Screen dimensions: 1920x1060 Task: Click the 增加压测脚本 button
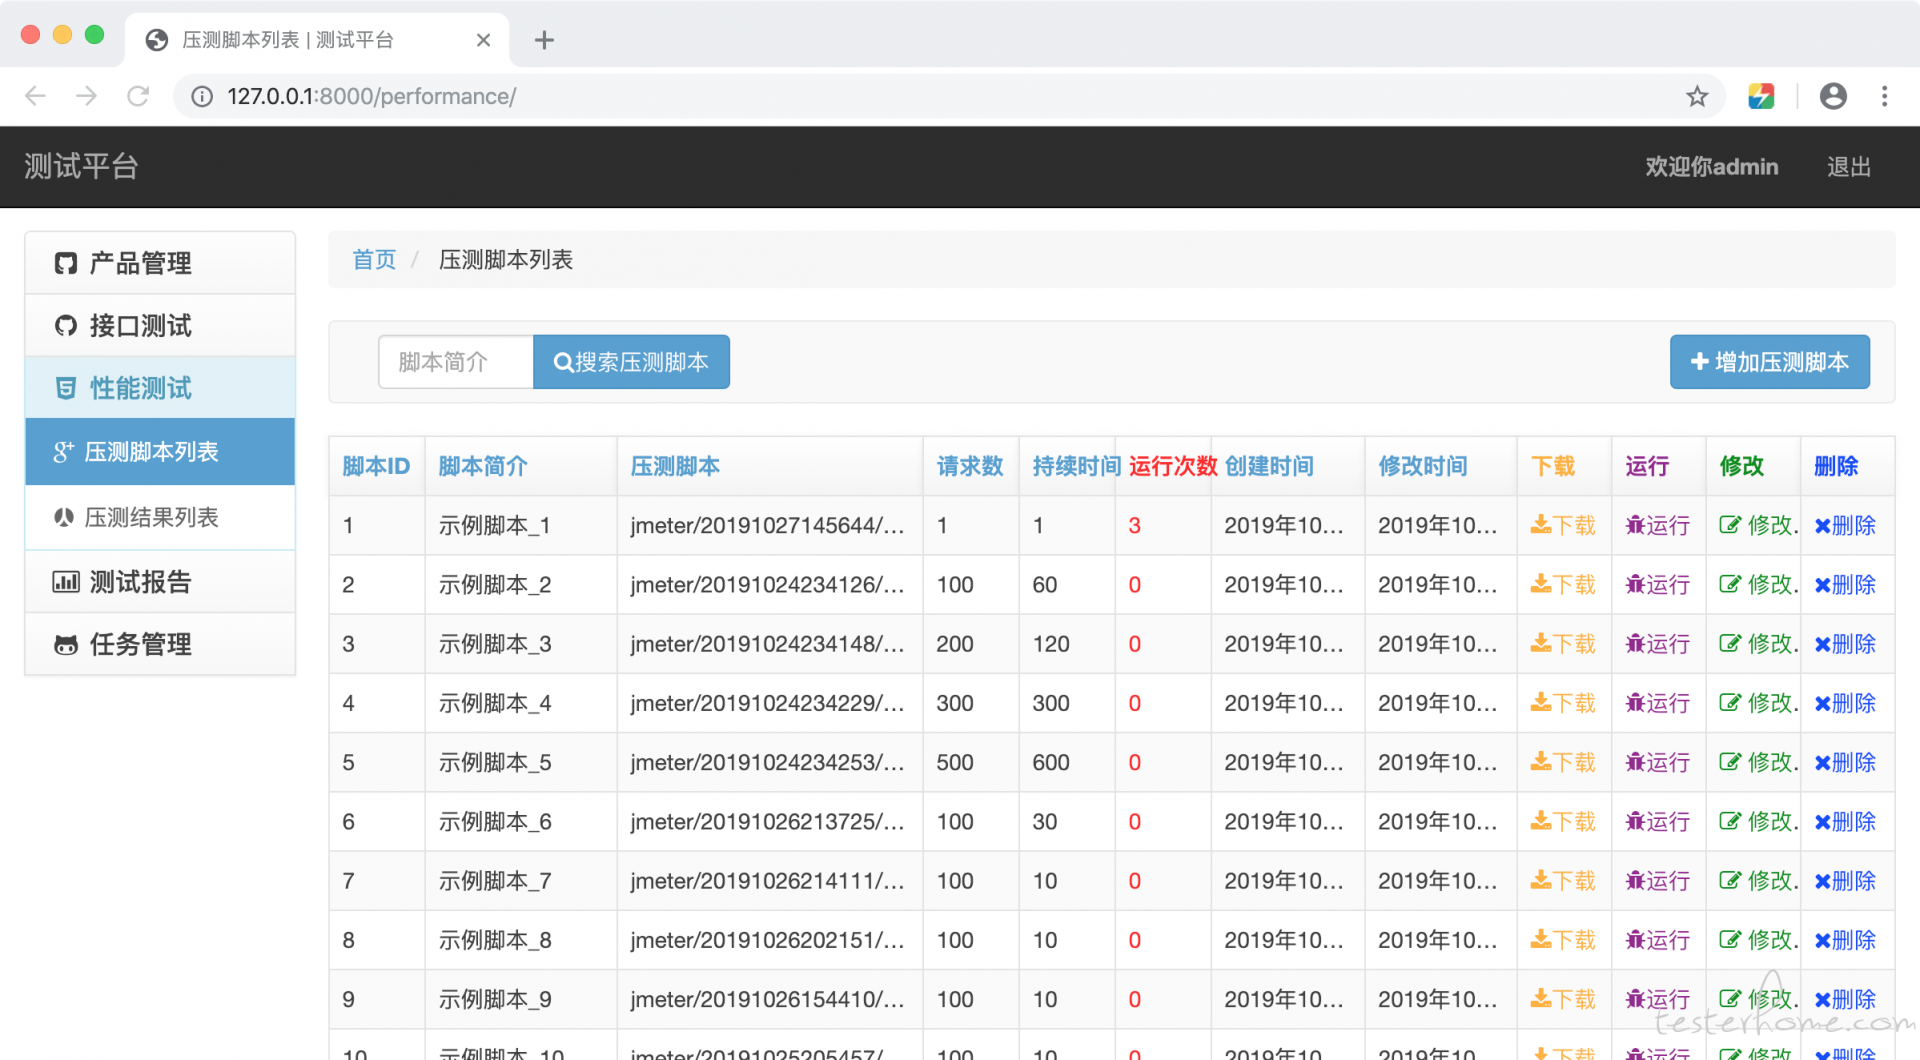click(x=1769, y=362)
